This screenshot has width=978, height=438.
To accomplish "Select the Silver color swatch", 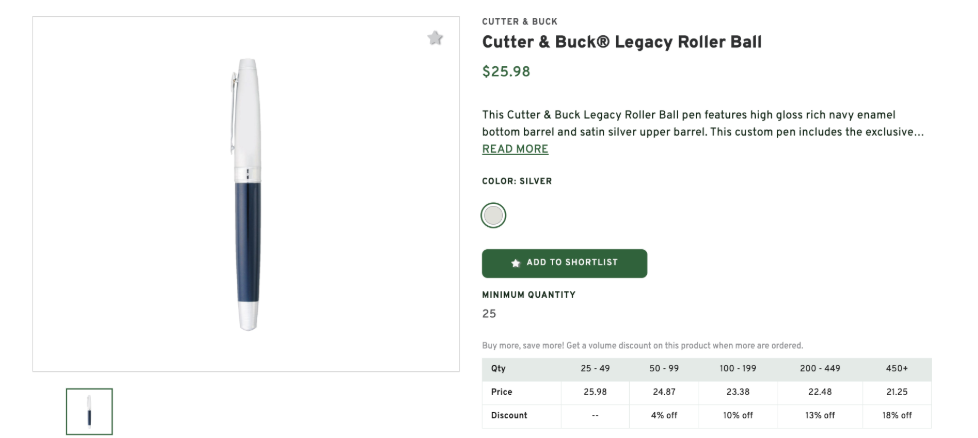I will coord(493,215).
